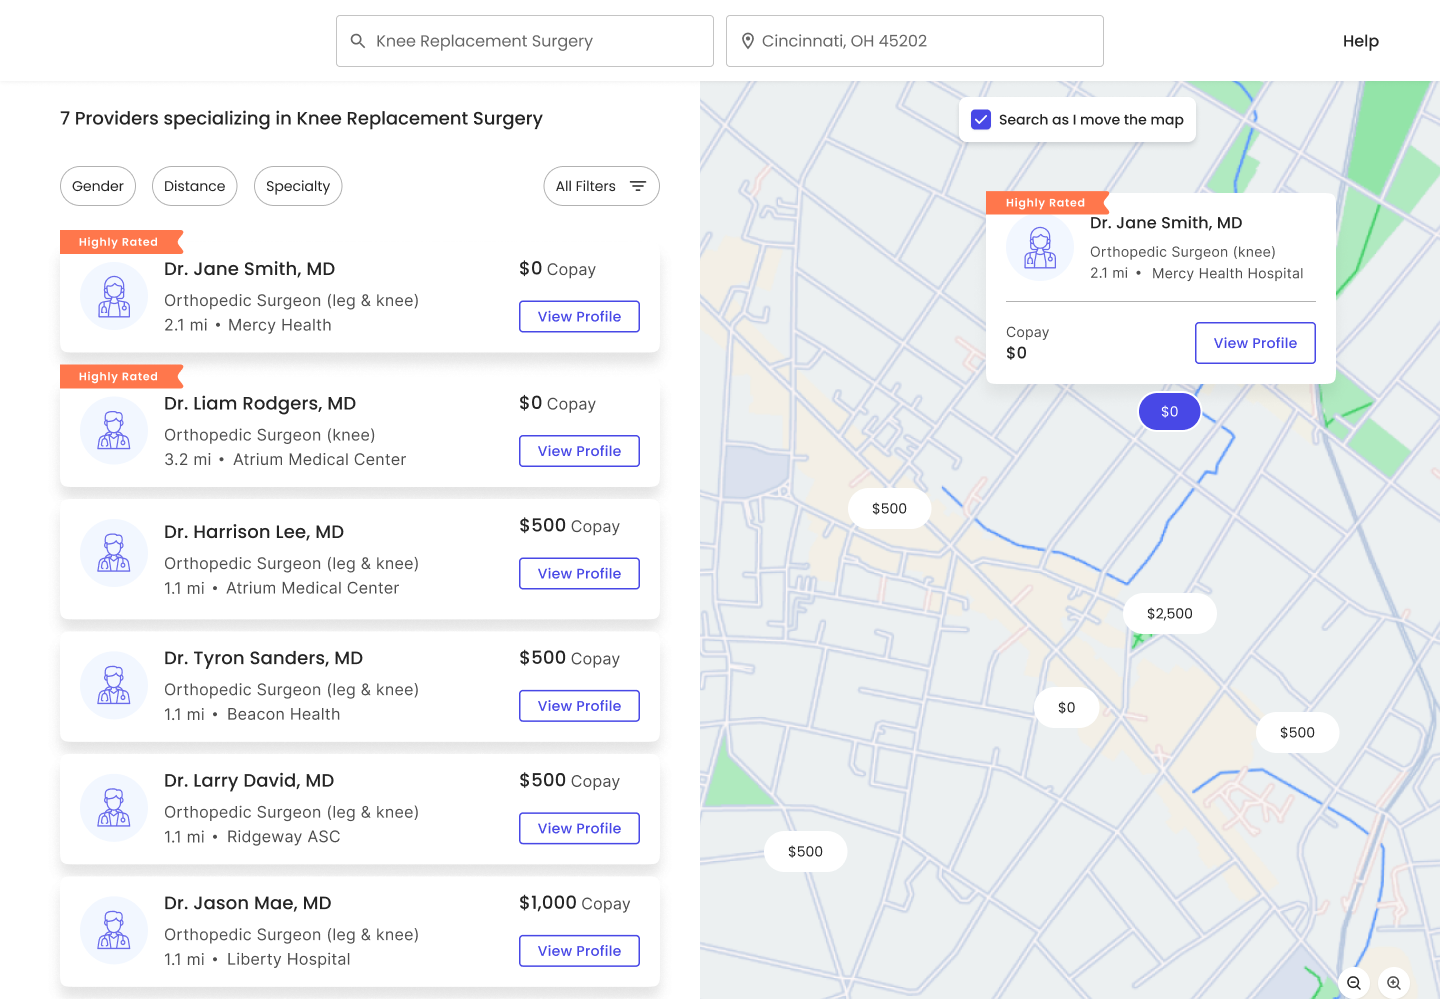Select the highlighted blue $0 map marker
This screenshot has height=999, width=1440.
[1169, 411]
